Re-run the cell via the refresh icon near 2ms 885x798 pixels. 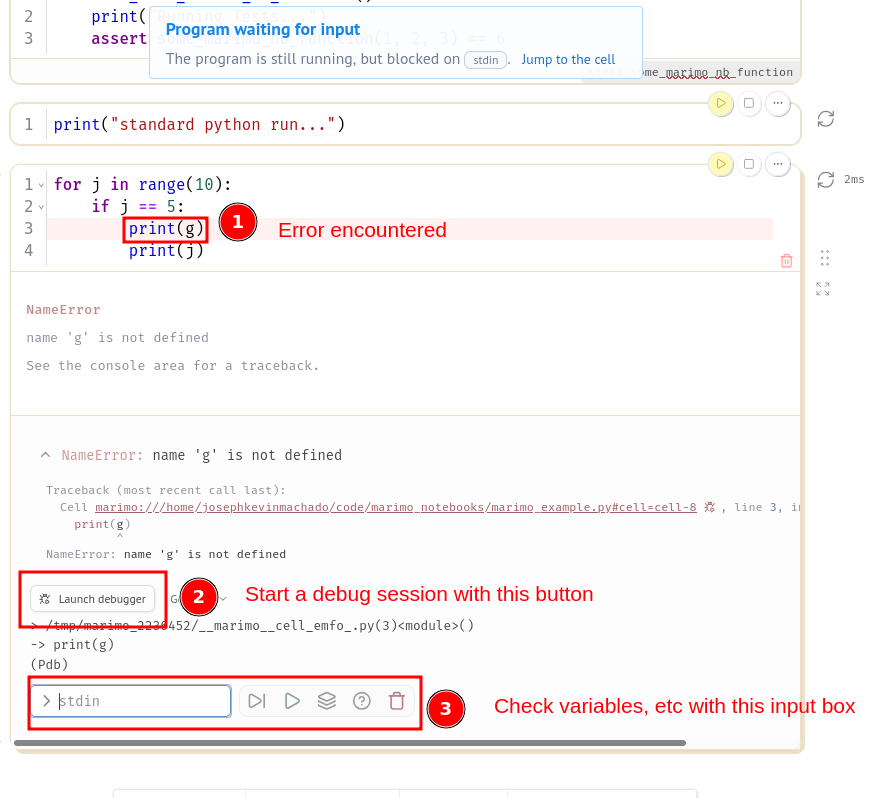(x=826, y=179)
